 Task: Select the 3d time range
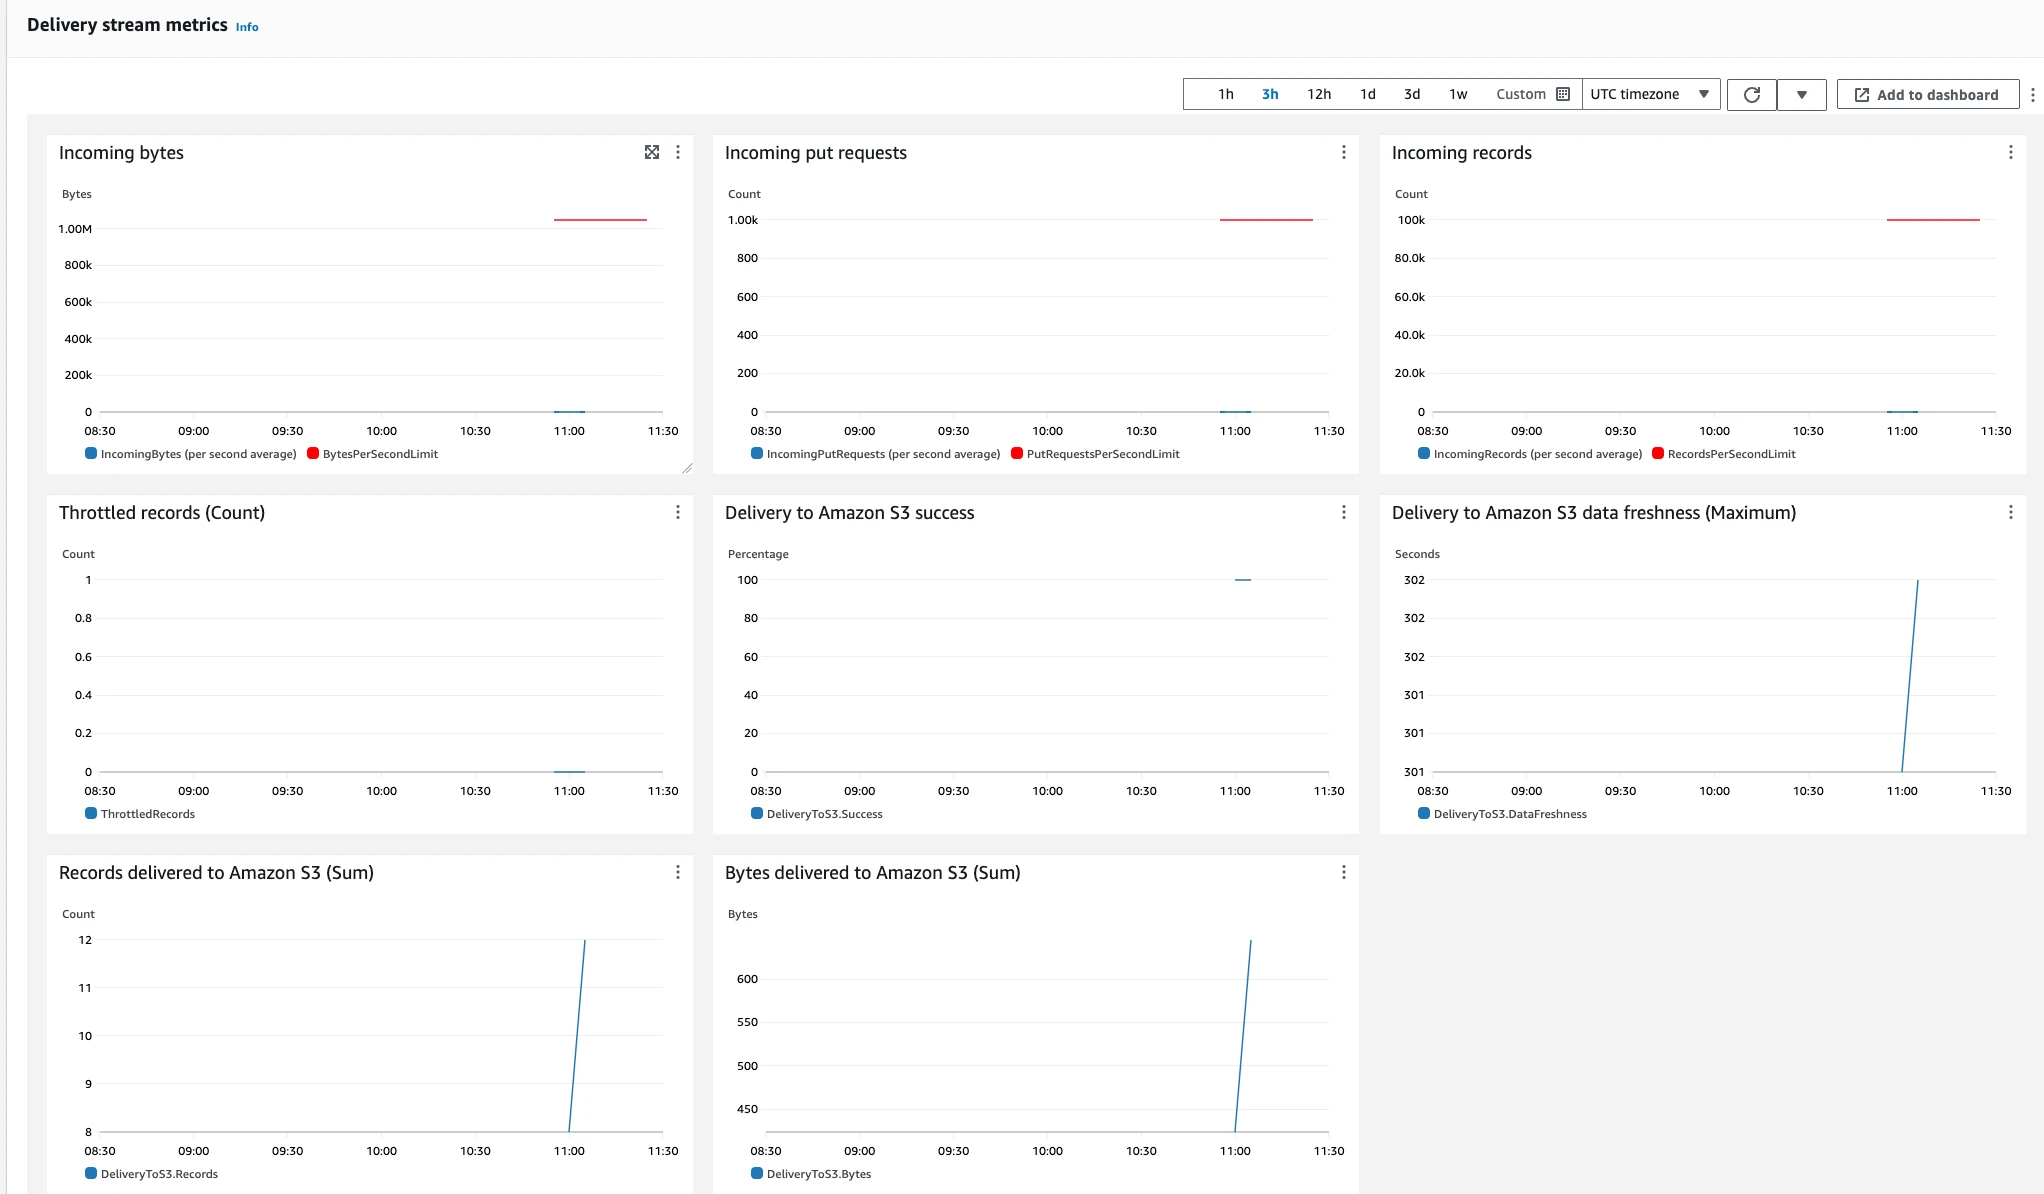coord(1412,94)
